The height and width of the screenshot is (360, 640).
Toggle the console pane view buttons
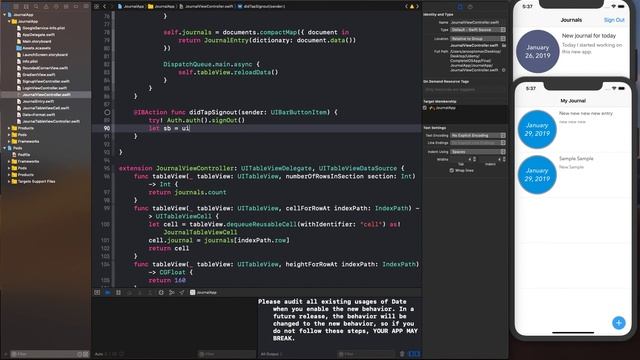coord(414,354)
